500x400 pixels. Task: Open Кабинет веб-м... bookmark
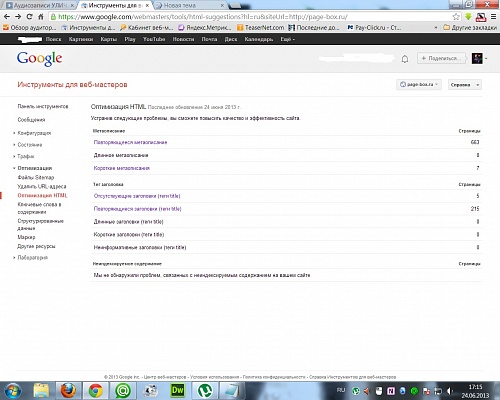pos(147,28)
